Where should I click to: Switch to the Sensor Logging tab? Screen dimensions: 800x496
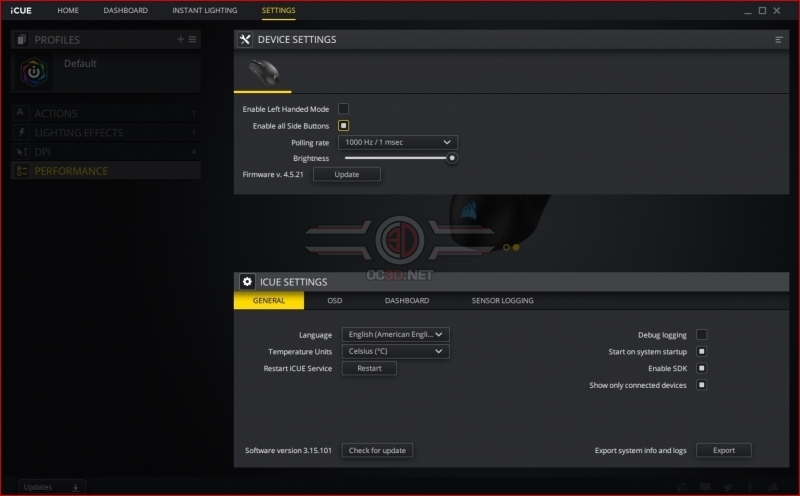click(503, 301)
